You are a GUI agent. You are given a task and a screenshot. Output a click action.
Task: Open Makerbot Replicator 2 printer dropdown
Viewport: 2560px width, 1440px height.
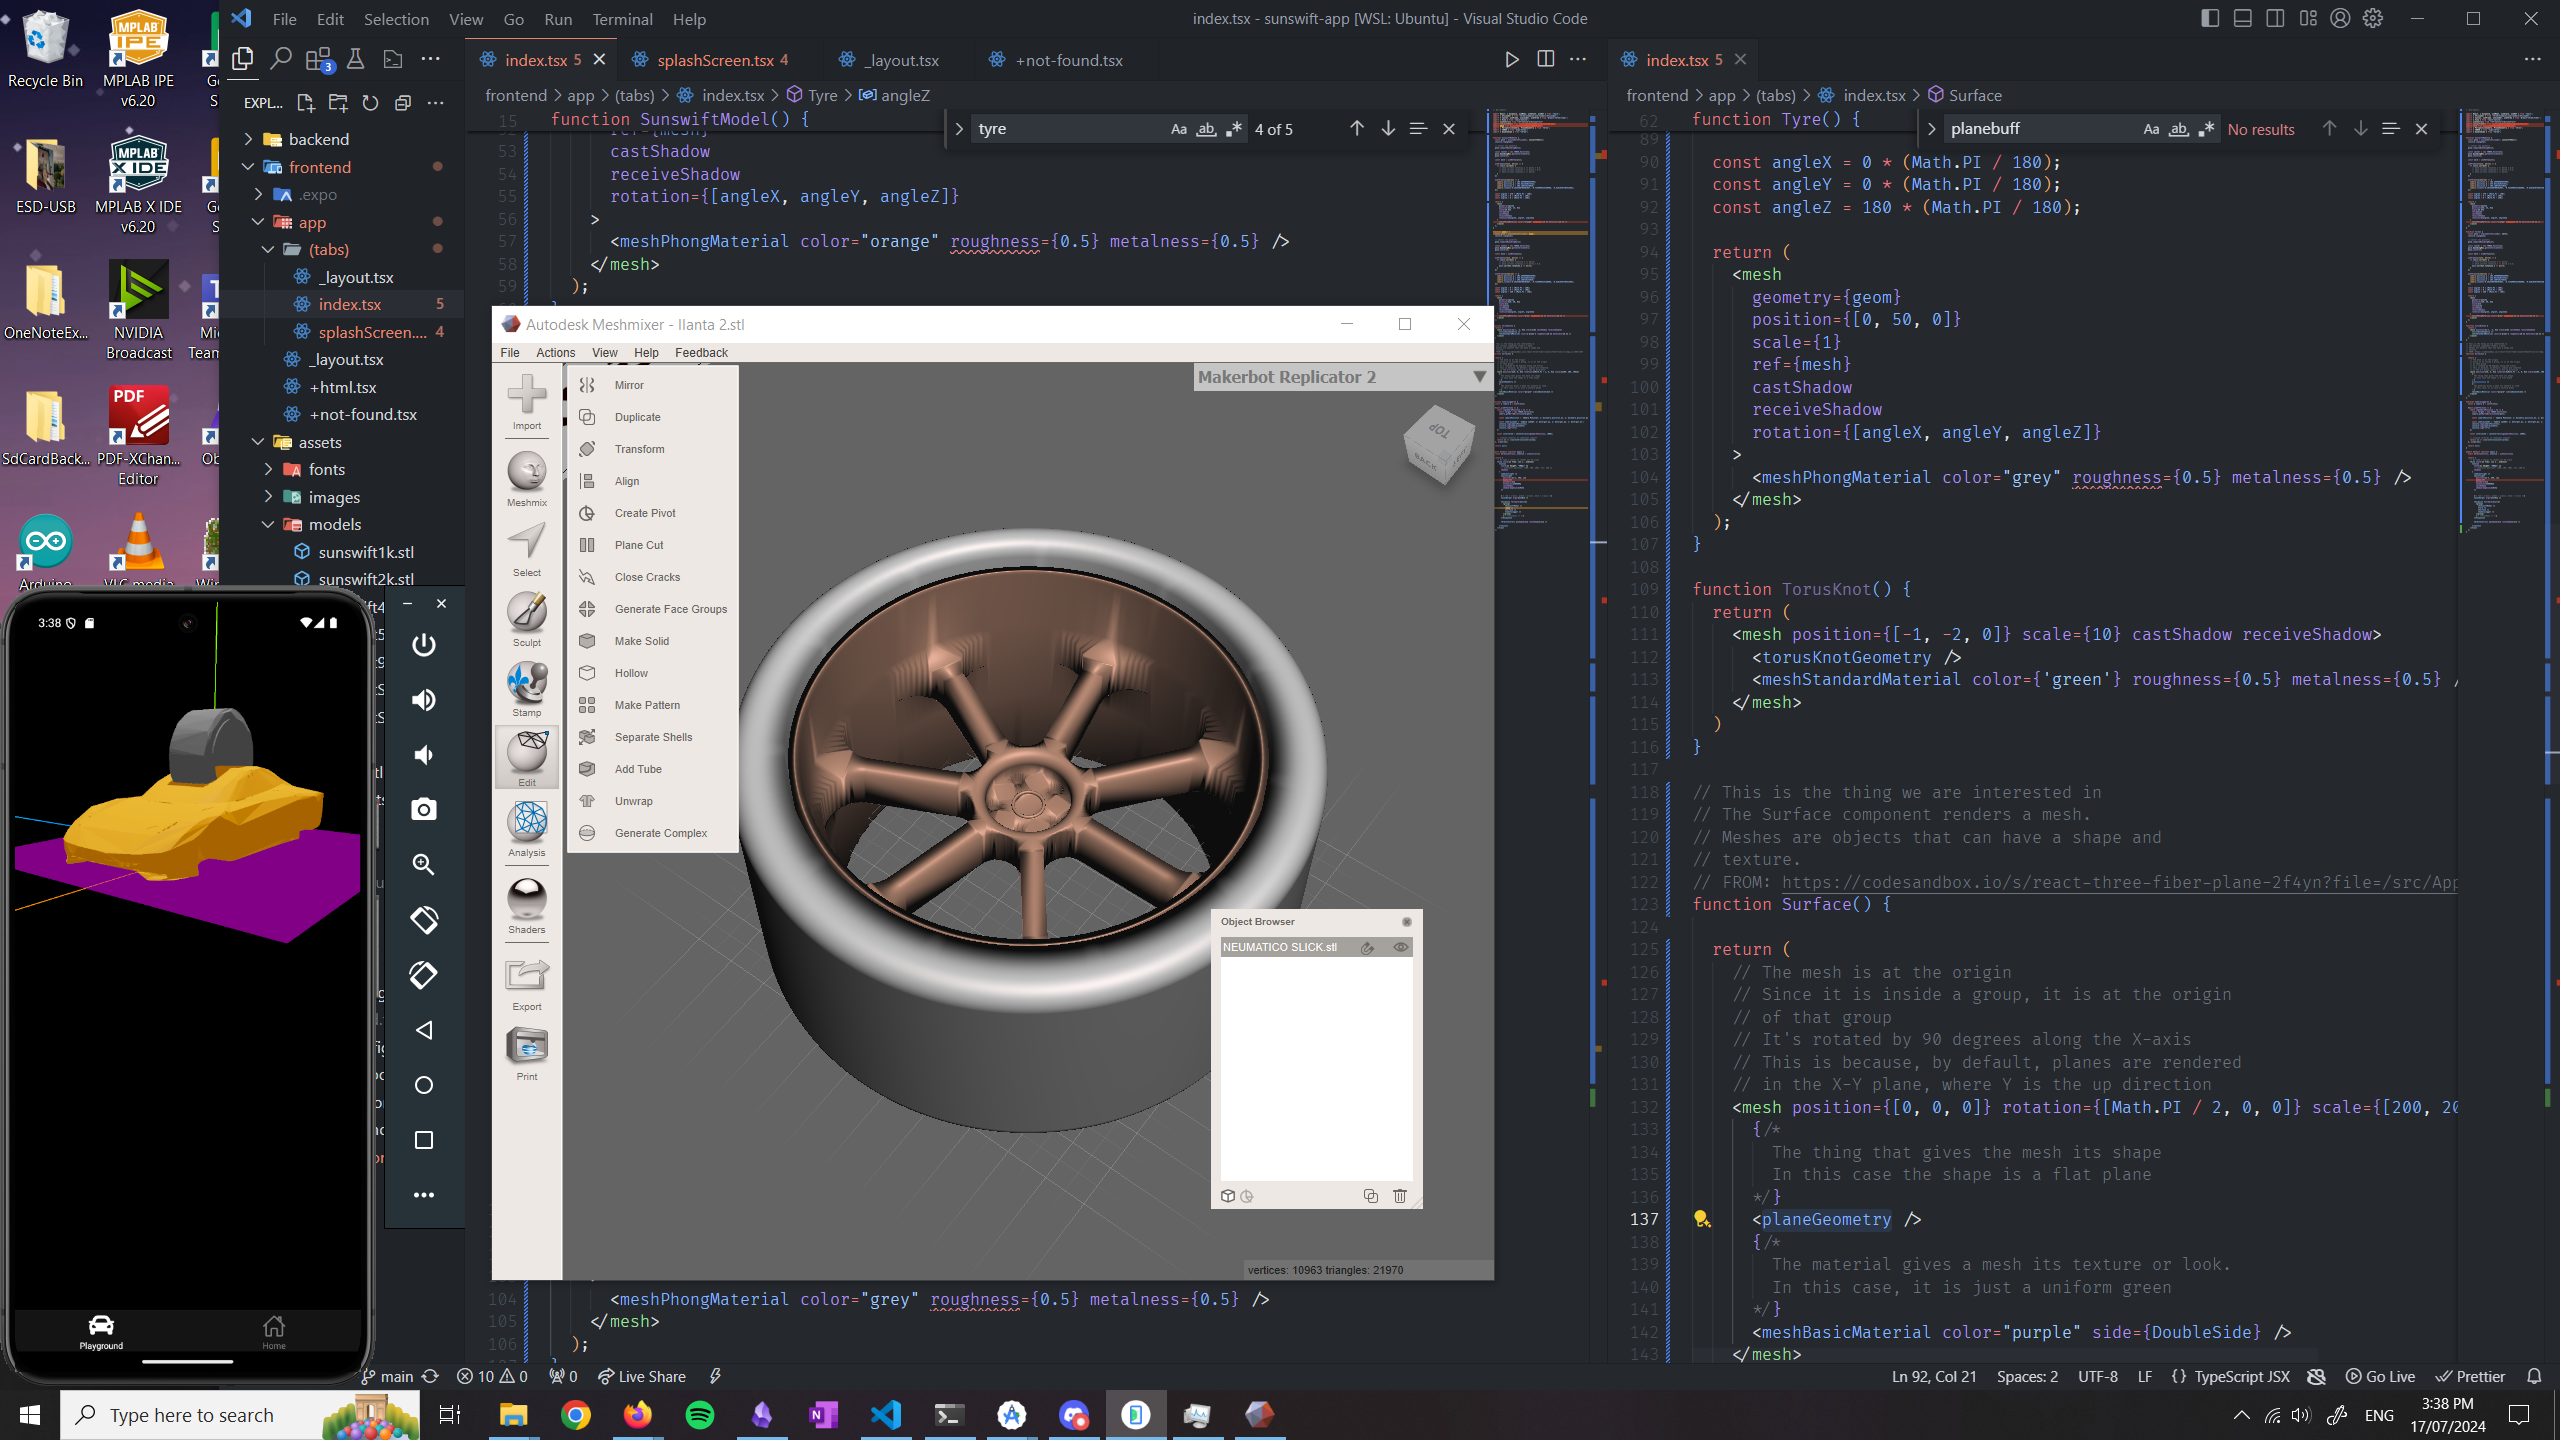[1479, 377]
